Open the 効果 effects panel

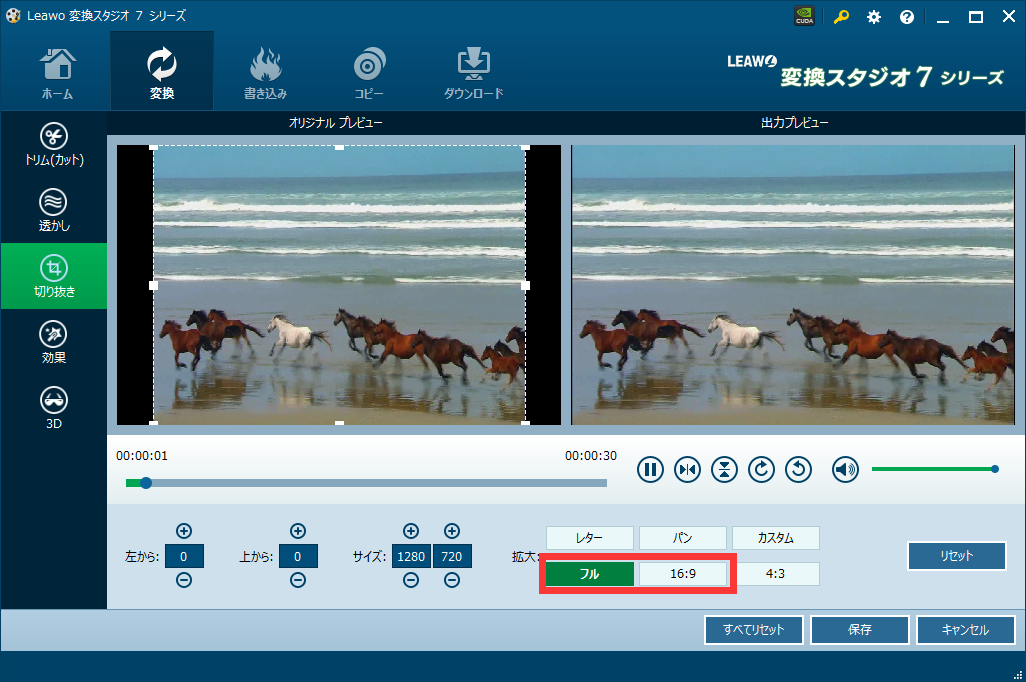[x=53, y=343]
